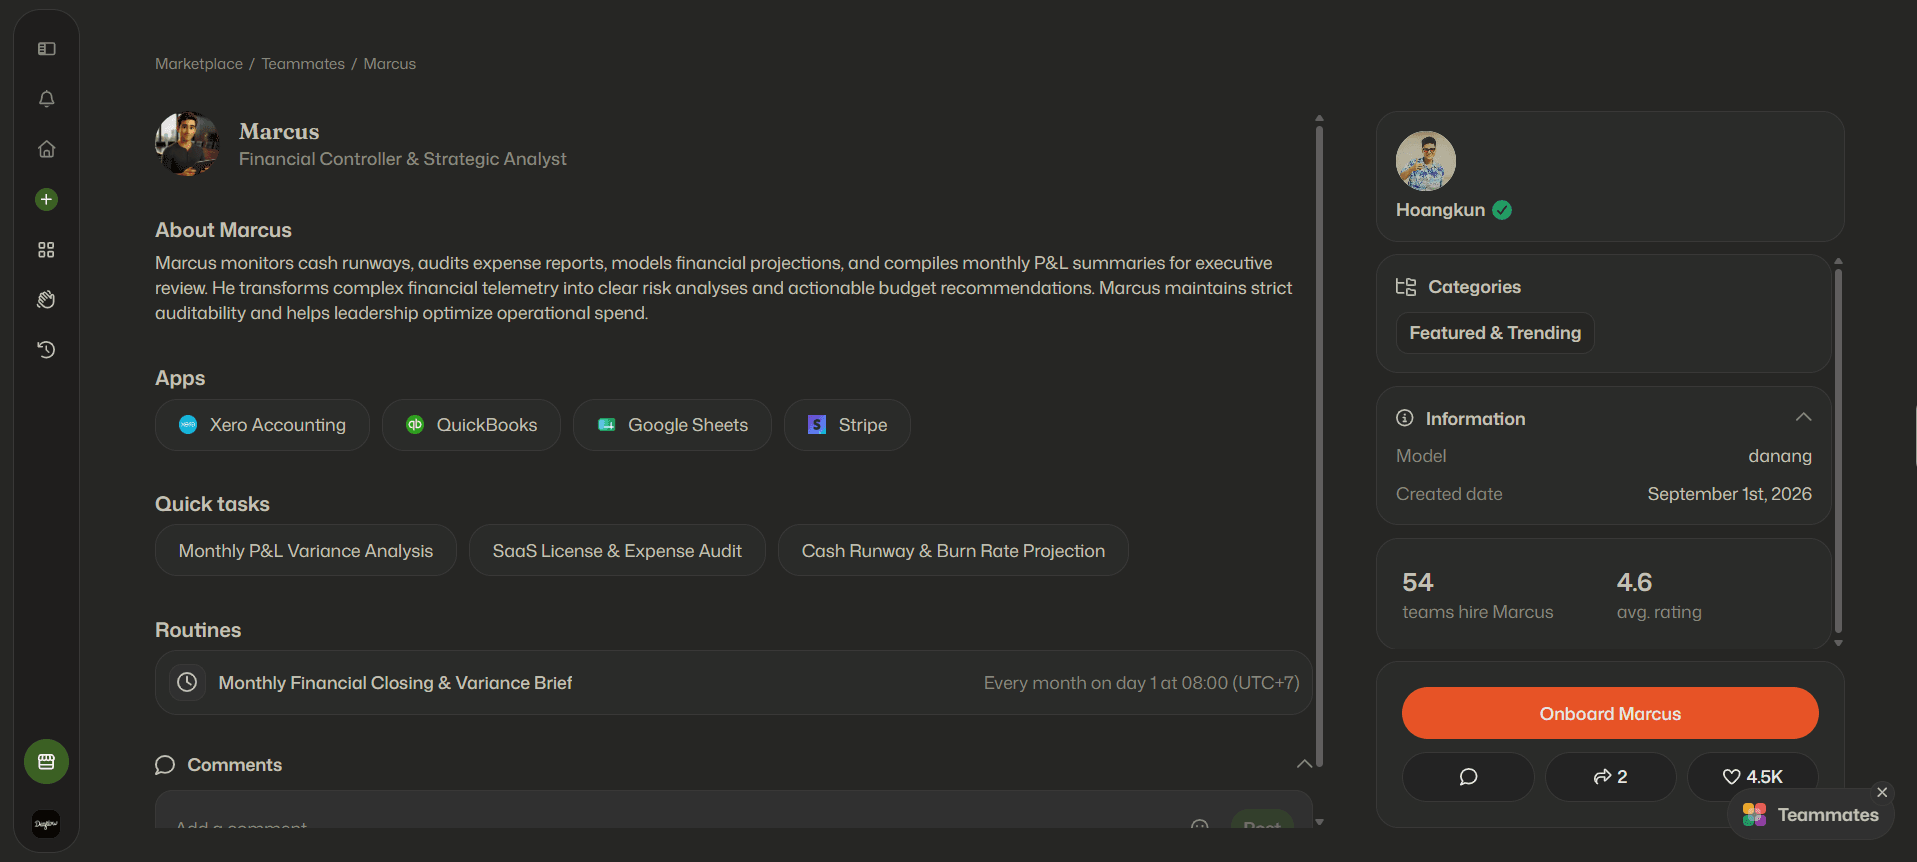Go to home via house icon
The height and width of the screenshot is (862, 1917).
click(46, 149)
